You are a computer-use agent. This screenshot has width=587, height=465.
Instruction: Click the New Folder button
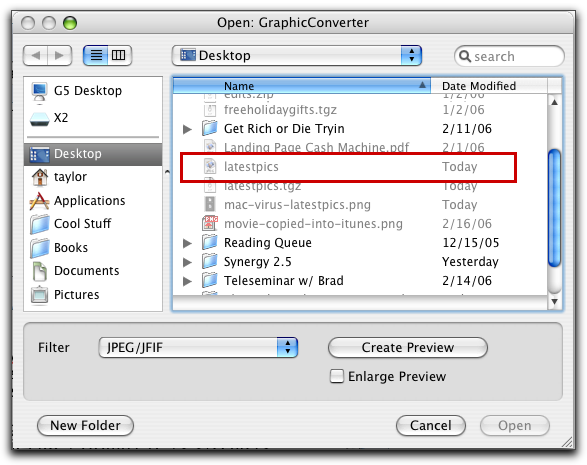tap(85, 425)
